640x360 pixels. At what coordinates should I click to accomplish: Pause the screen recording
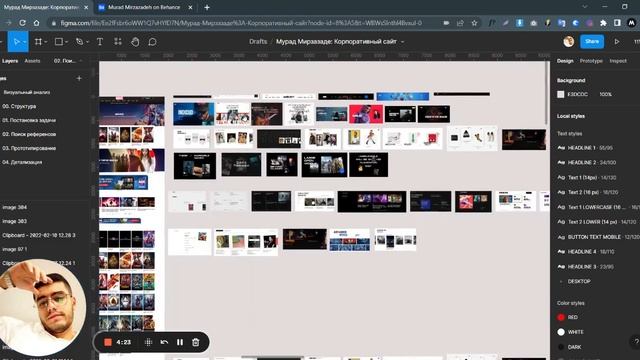click(180, 342)
